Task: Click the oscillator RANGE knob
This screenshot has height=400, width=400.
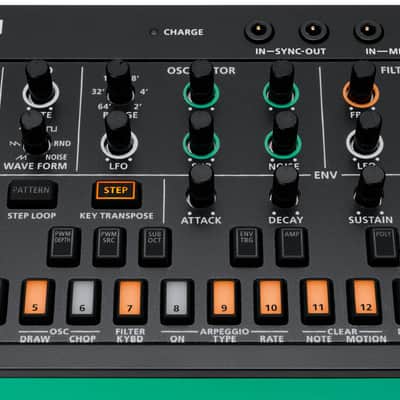Action: coord(119,82)
